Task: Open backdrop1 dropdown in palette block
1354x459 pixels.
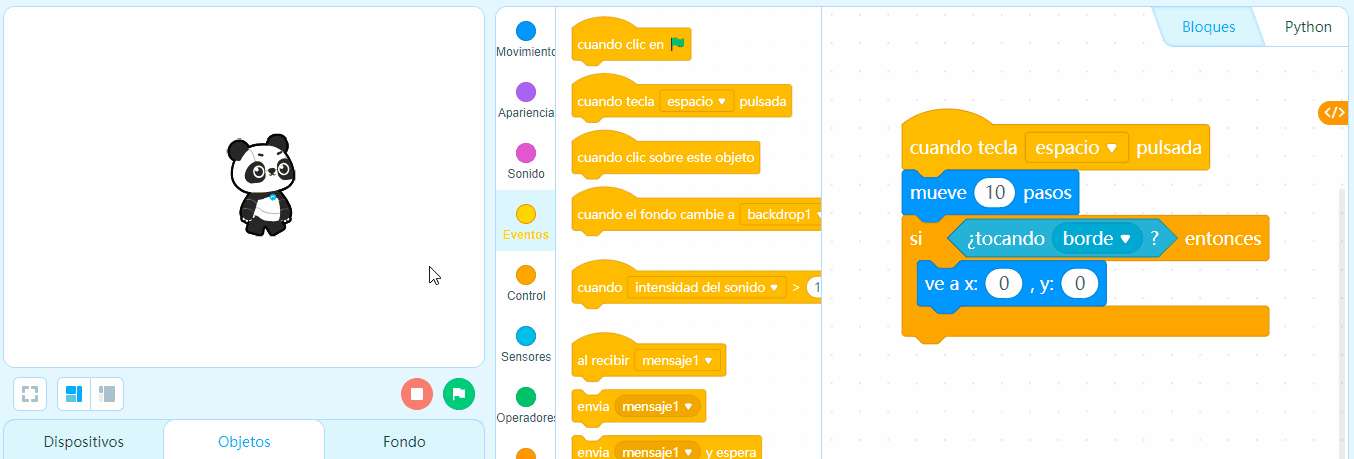Action: point(783,214)
